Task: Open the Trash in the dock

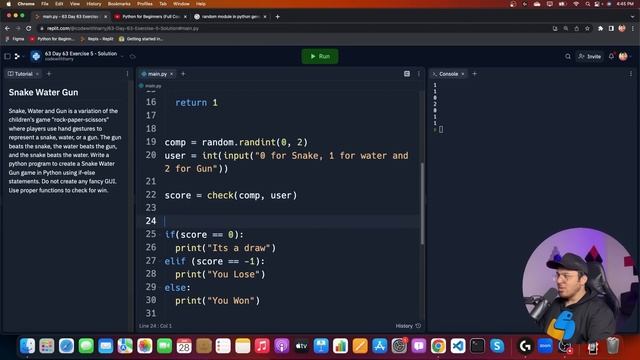Action: [613, 346]
